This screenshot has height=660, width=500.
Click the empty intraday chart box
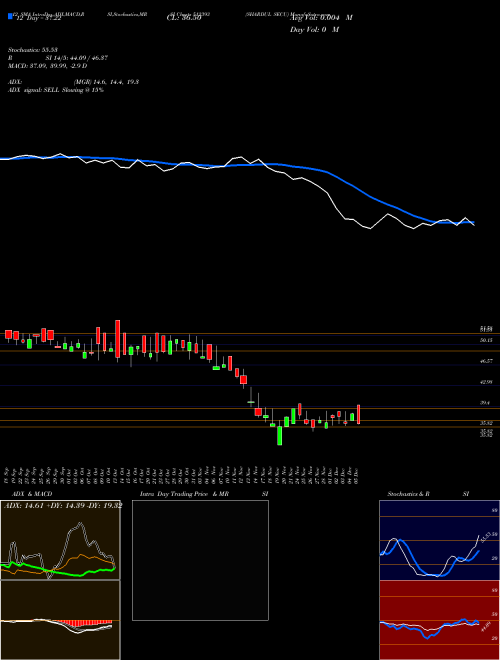point(200,560)
